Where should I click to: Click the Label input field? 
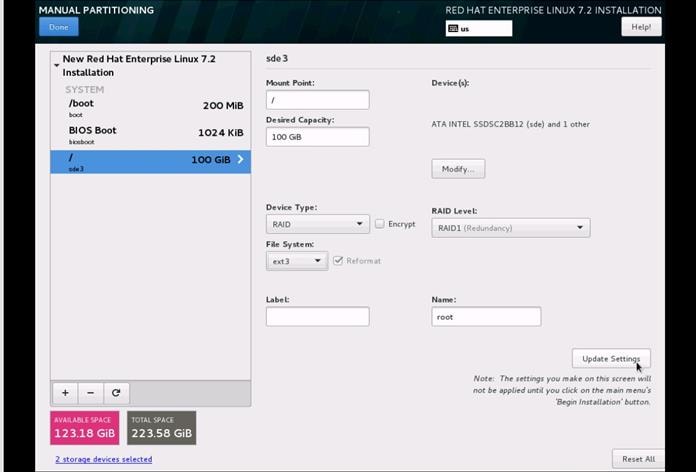tap(317, 317)
